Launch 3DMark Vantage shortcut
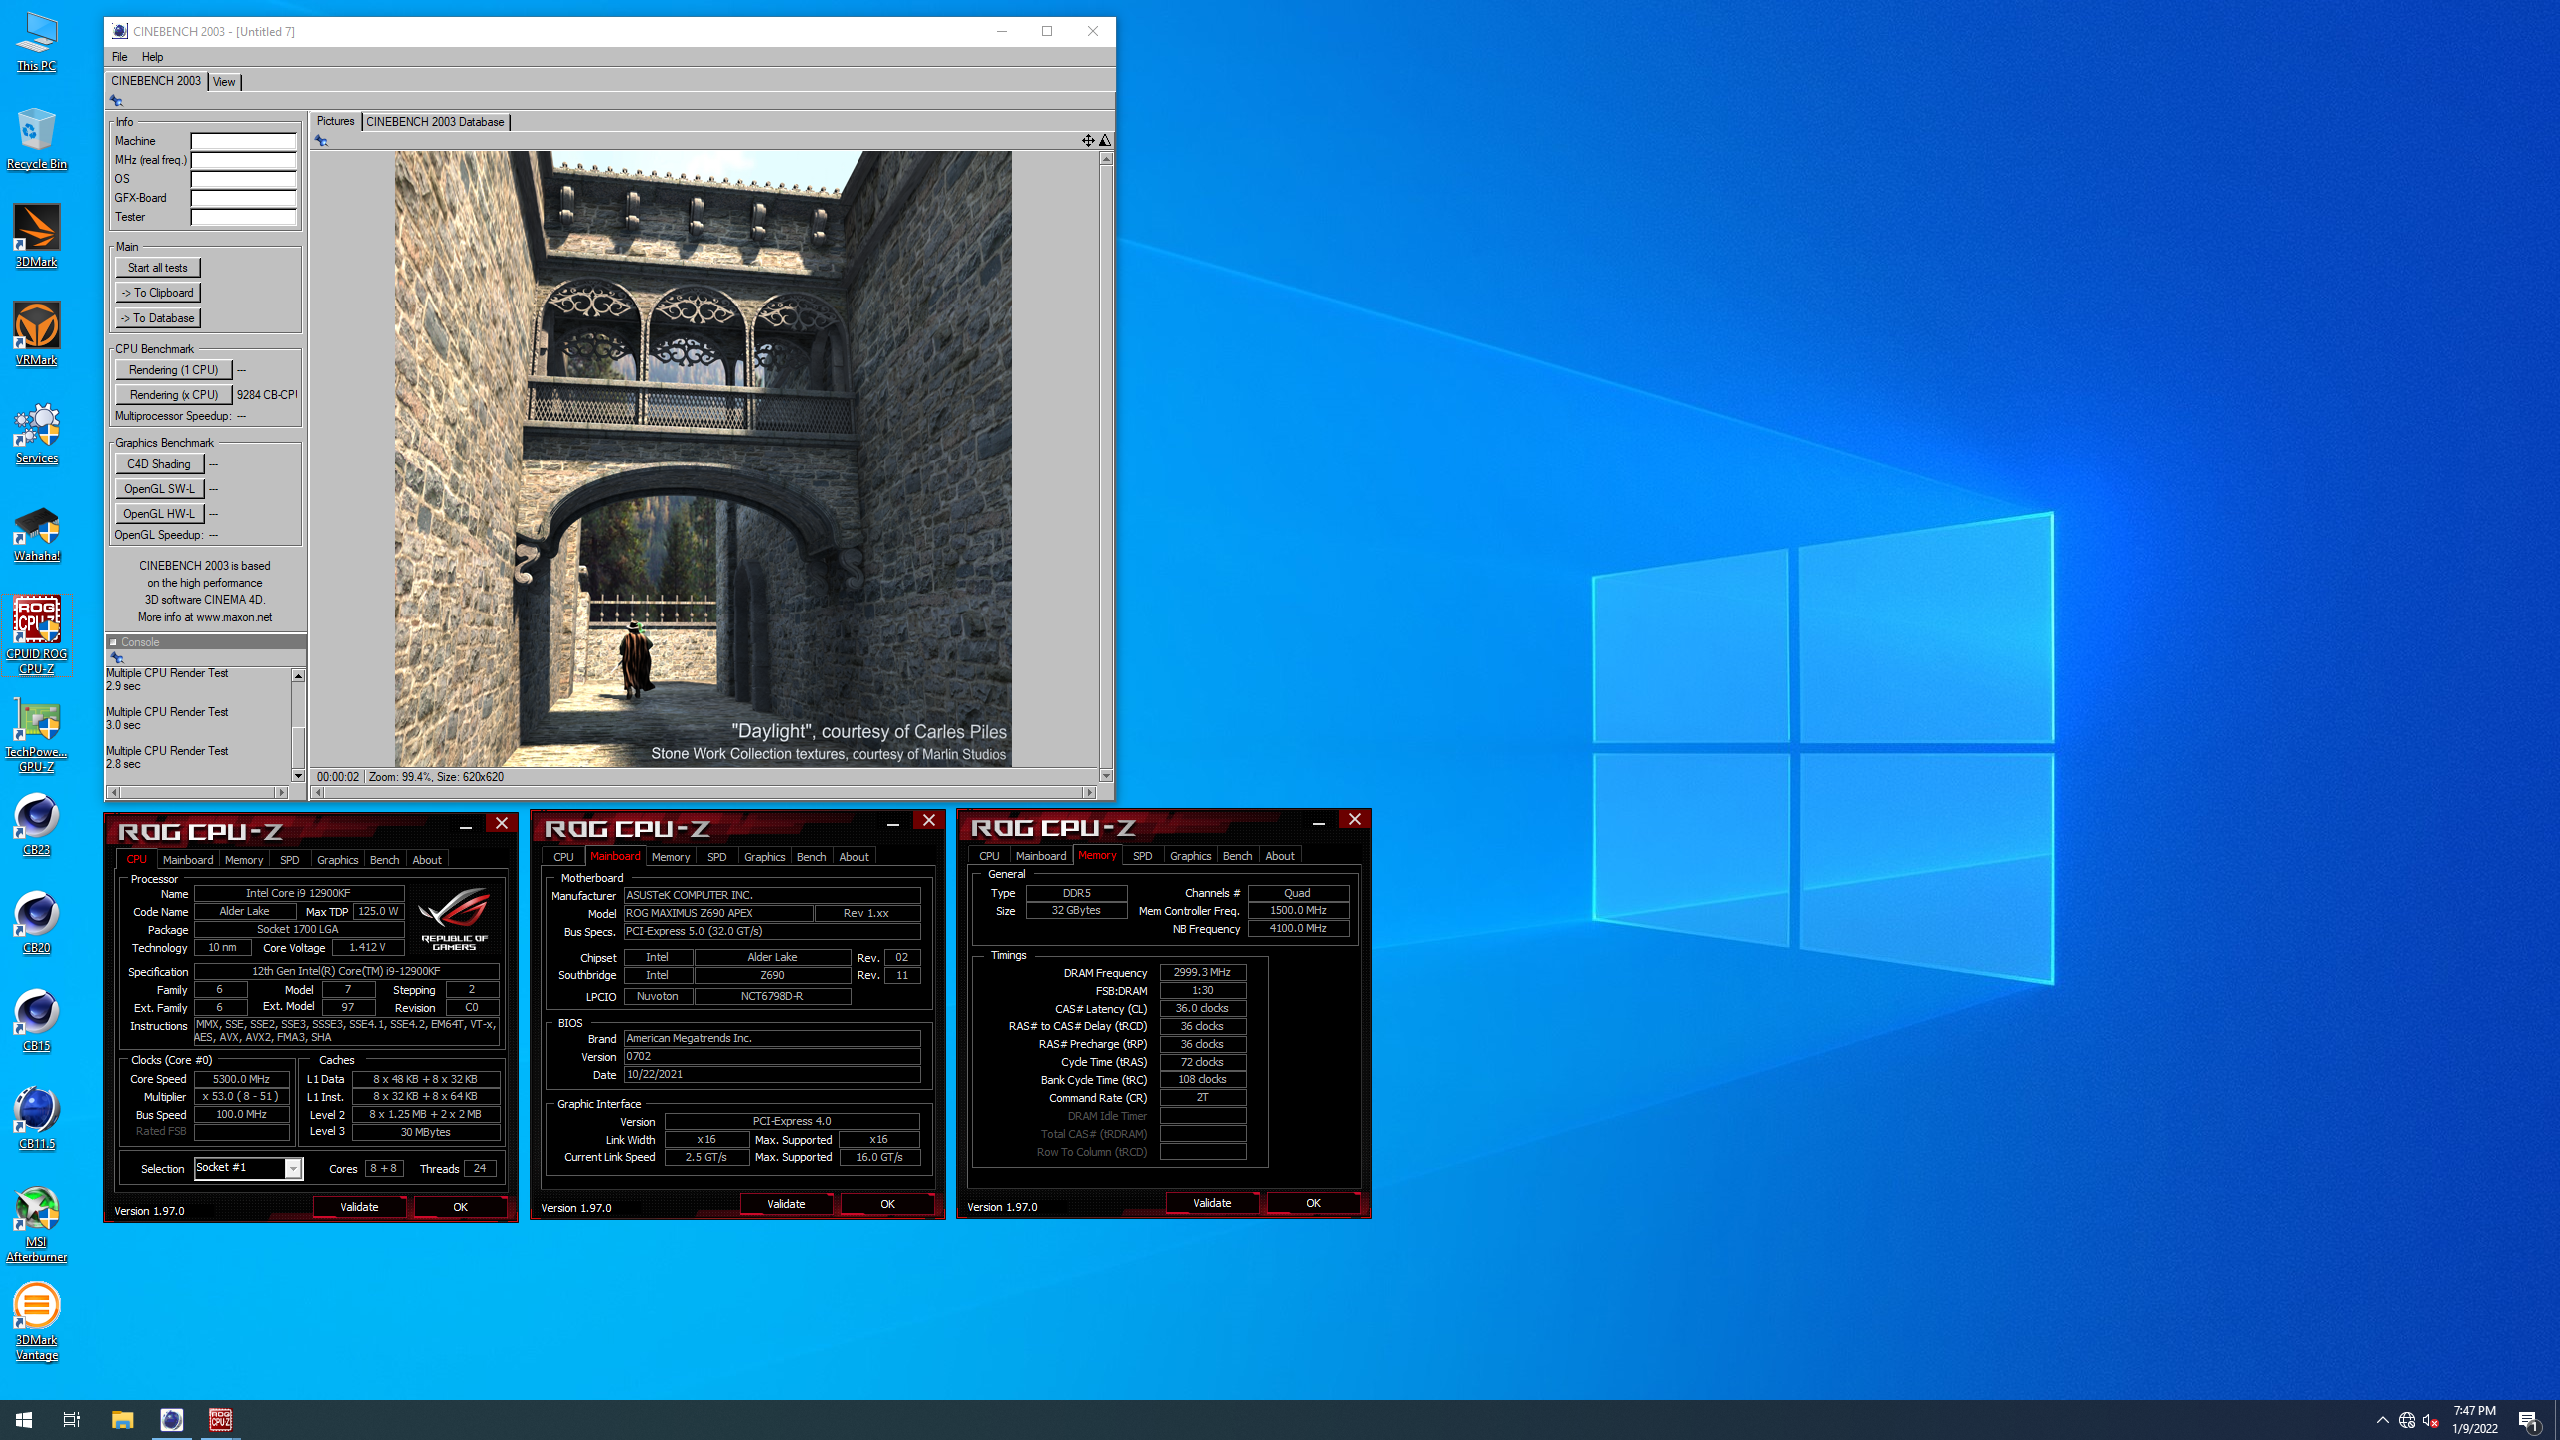 click(36, 1323)
